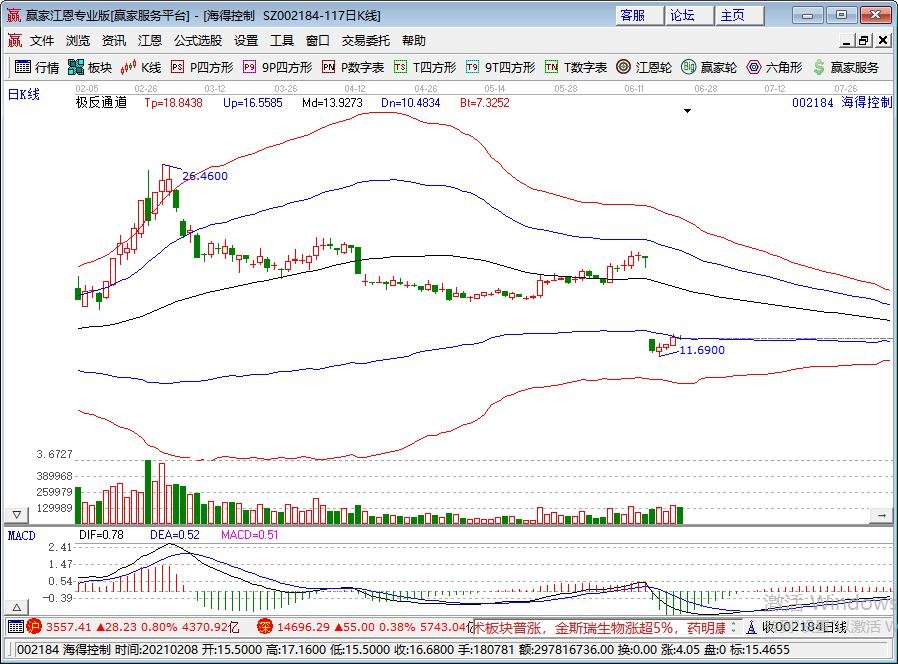The image size is (898, 664).
Task: Open the 板块 sector icon
Action: pos(76,67)
